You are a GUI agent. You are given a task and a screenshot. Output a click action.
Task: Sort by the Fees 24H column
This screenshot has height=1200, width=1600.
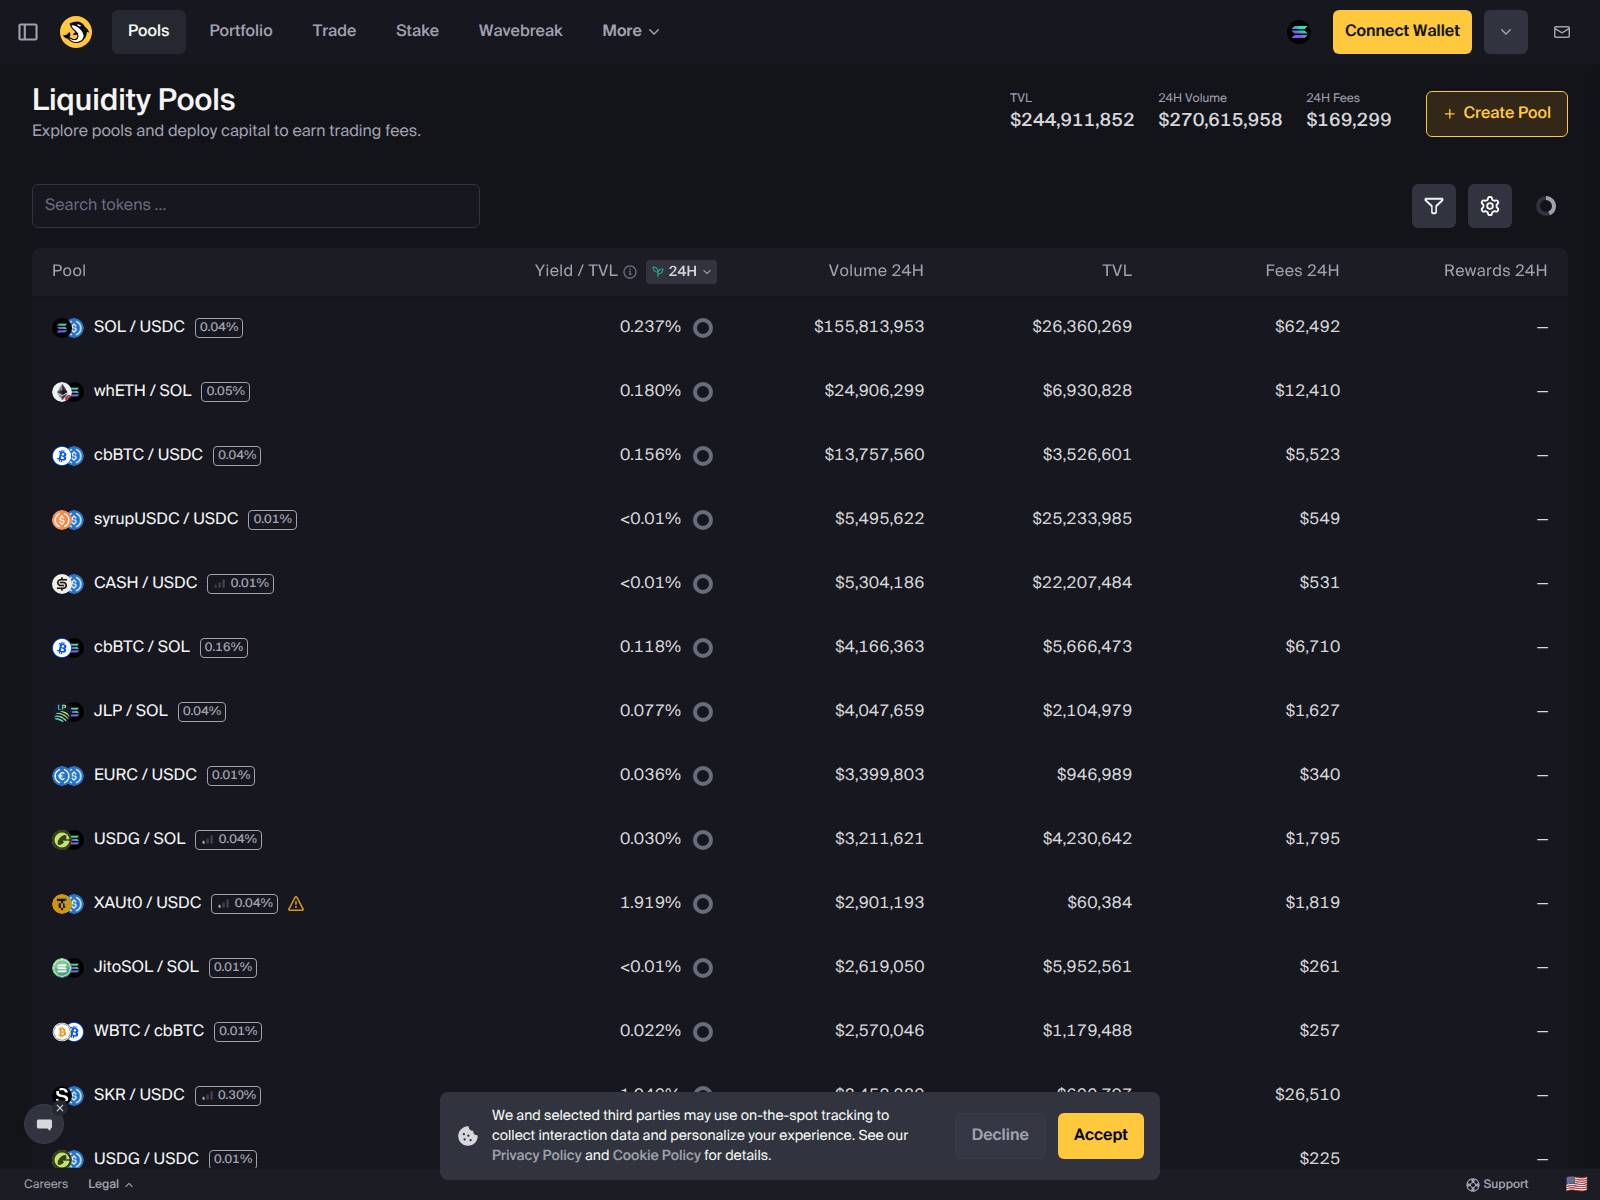(x=1302, y=271)
